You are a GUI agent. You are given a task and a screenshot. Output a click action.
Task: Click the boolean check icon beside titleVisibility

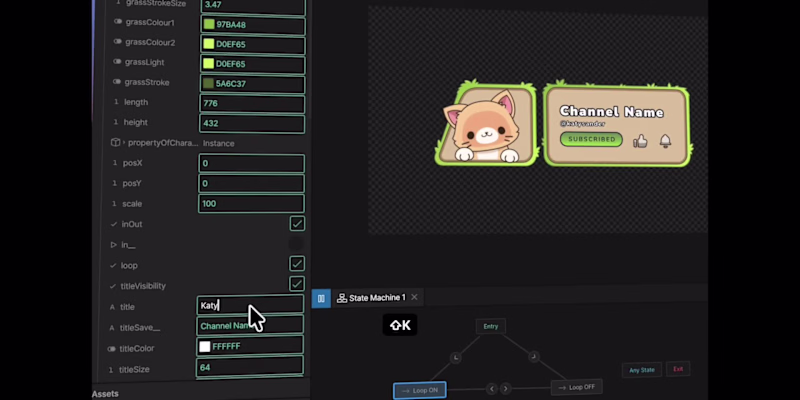[113, 286]
